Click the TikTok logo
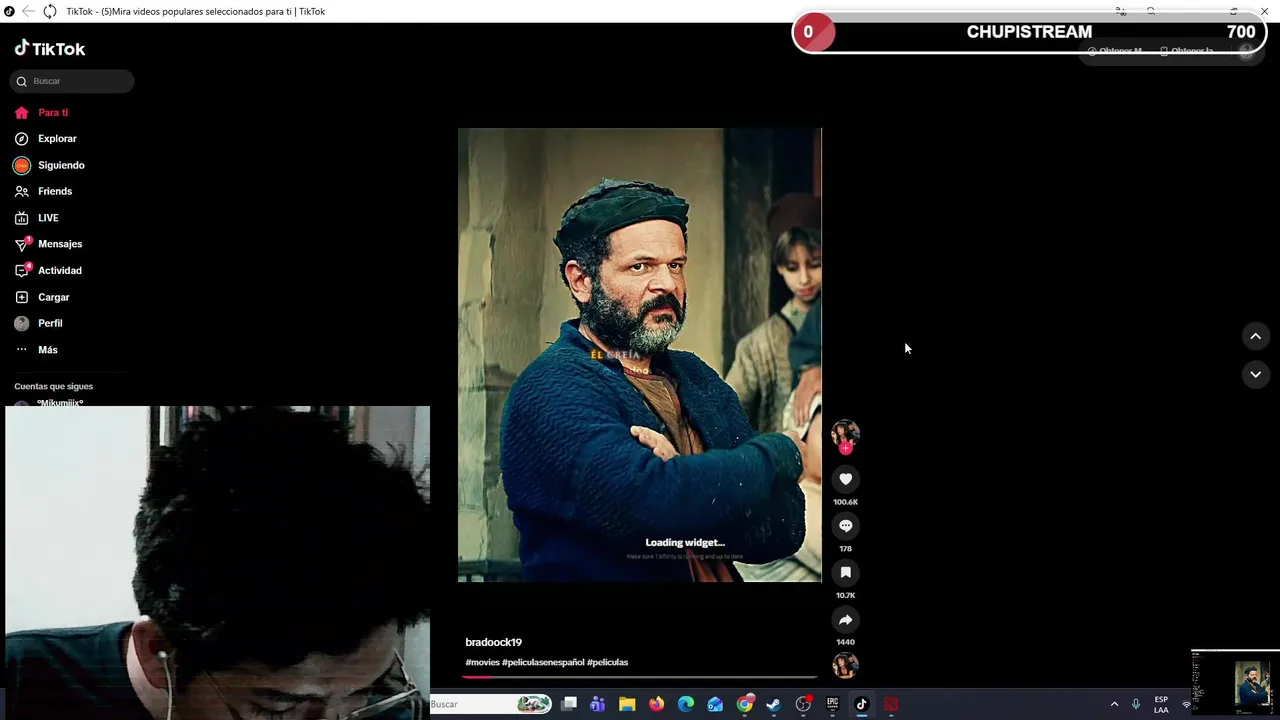The width and height of the screenshot is (1280, 720). (x=50, y=49)
